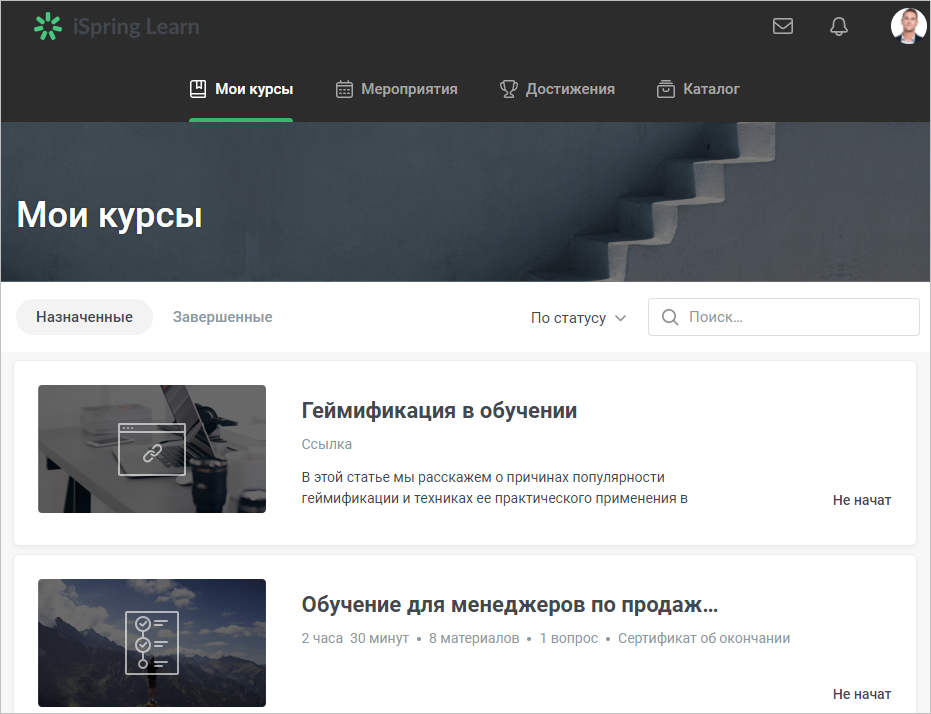Click the catalog bag icon beside Каталог

tap(666, 89)
